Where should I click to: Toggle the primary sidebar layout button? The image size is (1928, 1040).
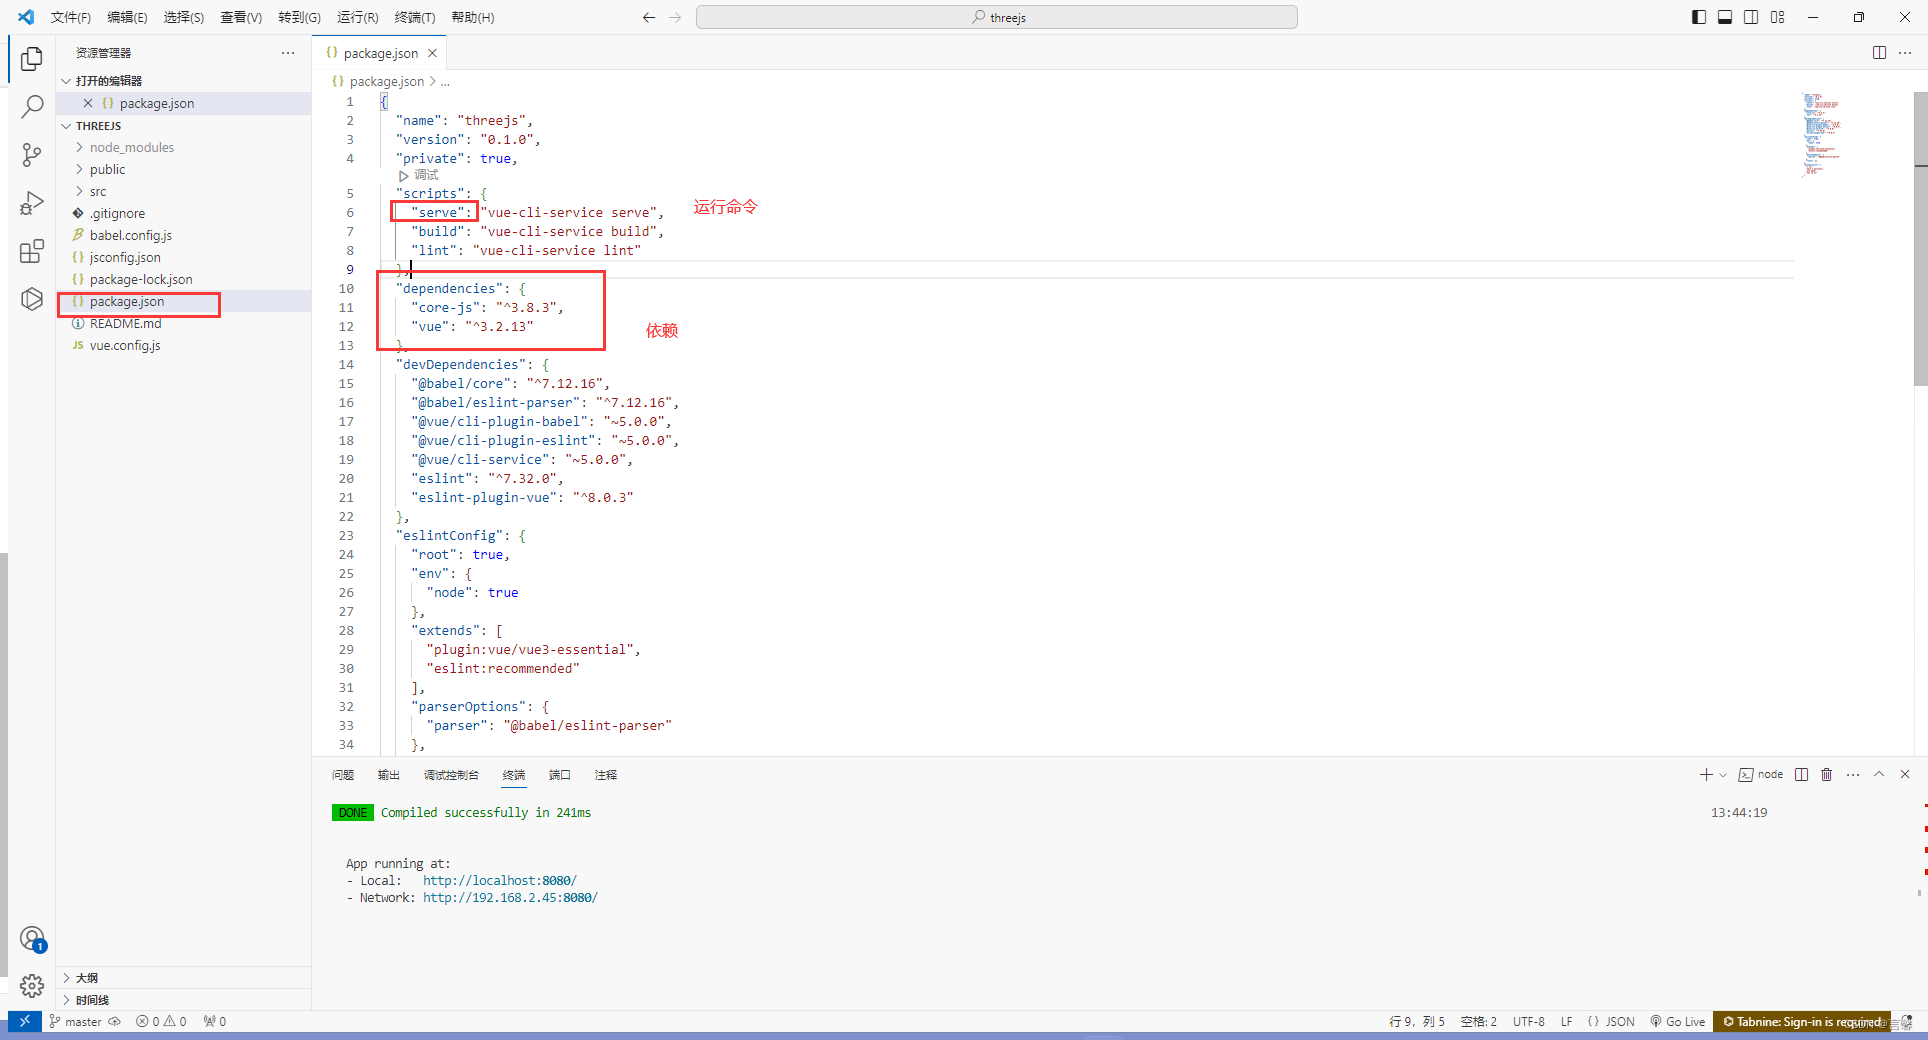click(1699, 17)
